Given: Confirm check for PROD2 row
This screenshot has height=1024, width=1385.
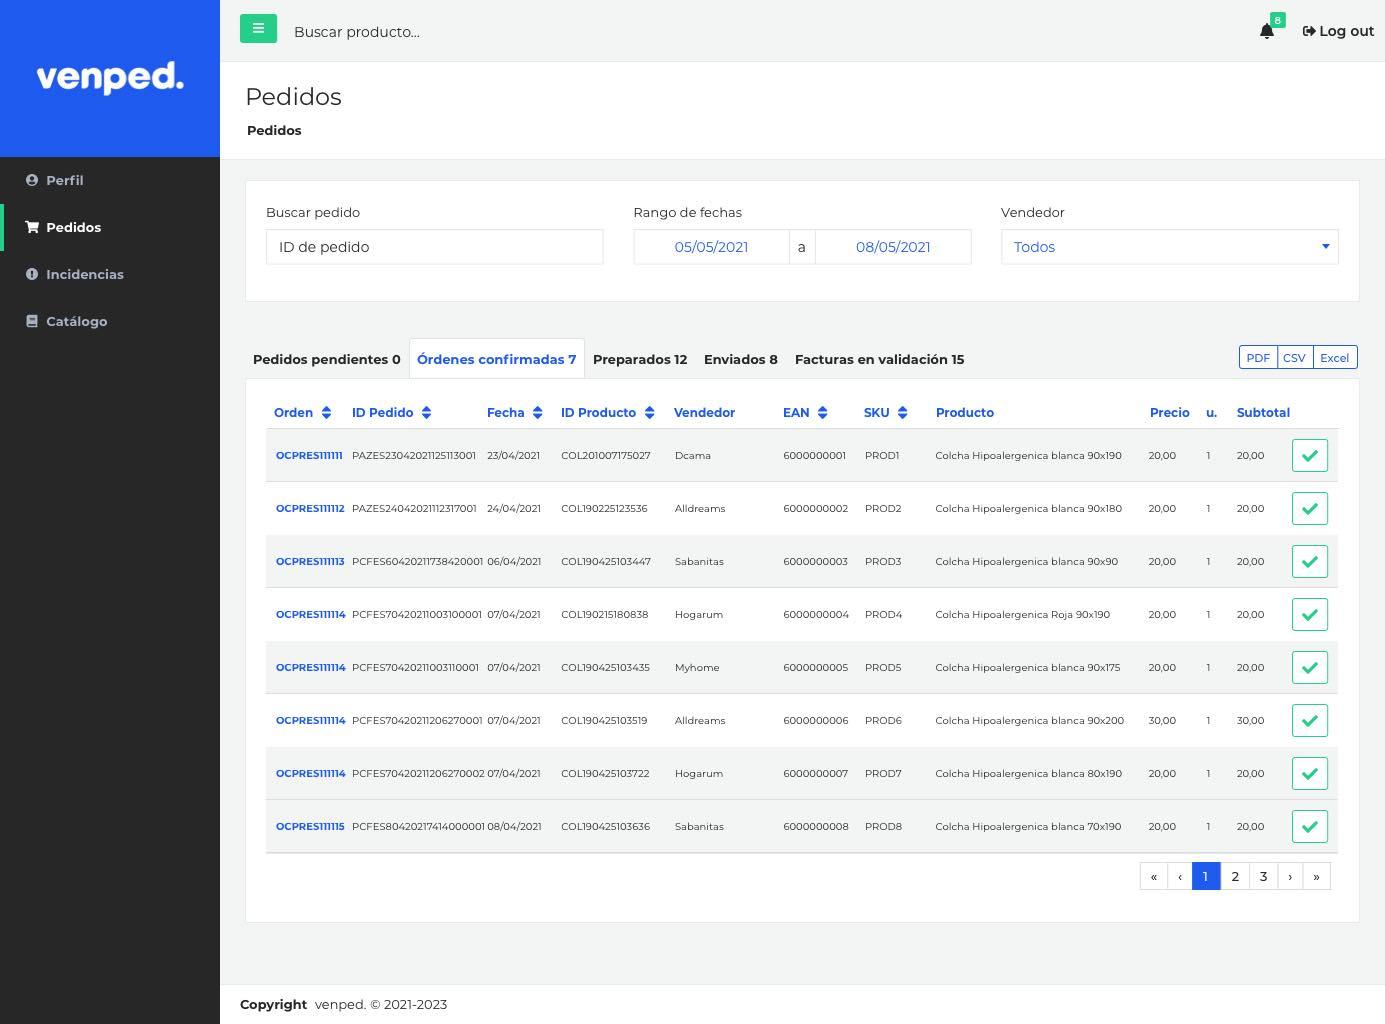Looking at the screenshot, I should (x=1310, y=508).
